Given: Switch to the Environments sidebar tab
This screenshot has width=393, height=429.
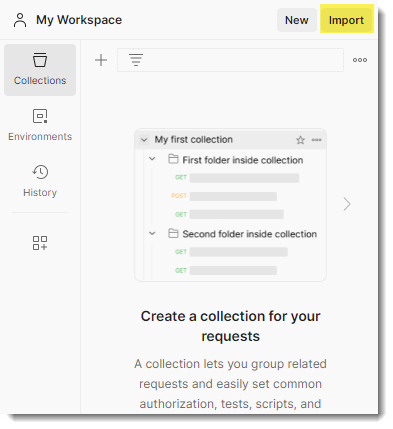Looking at the screenshot, I should coord(40,125).
